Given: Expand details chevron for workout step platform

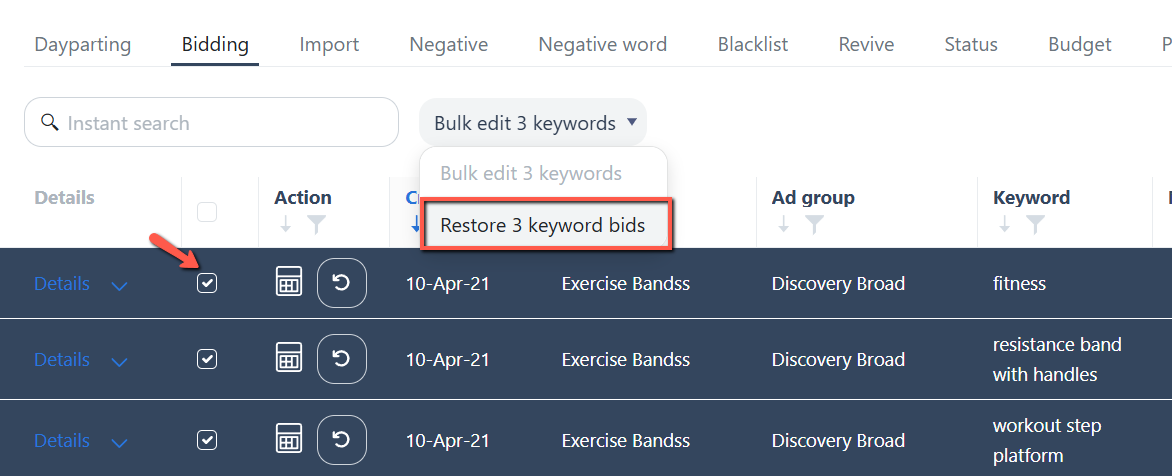Looking at the screenshot, I should click(x=120, y=442).
